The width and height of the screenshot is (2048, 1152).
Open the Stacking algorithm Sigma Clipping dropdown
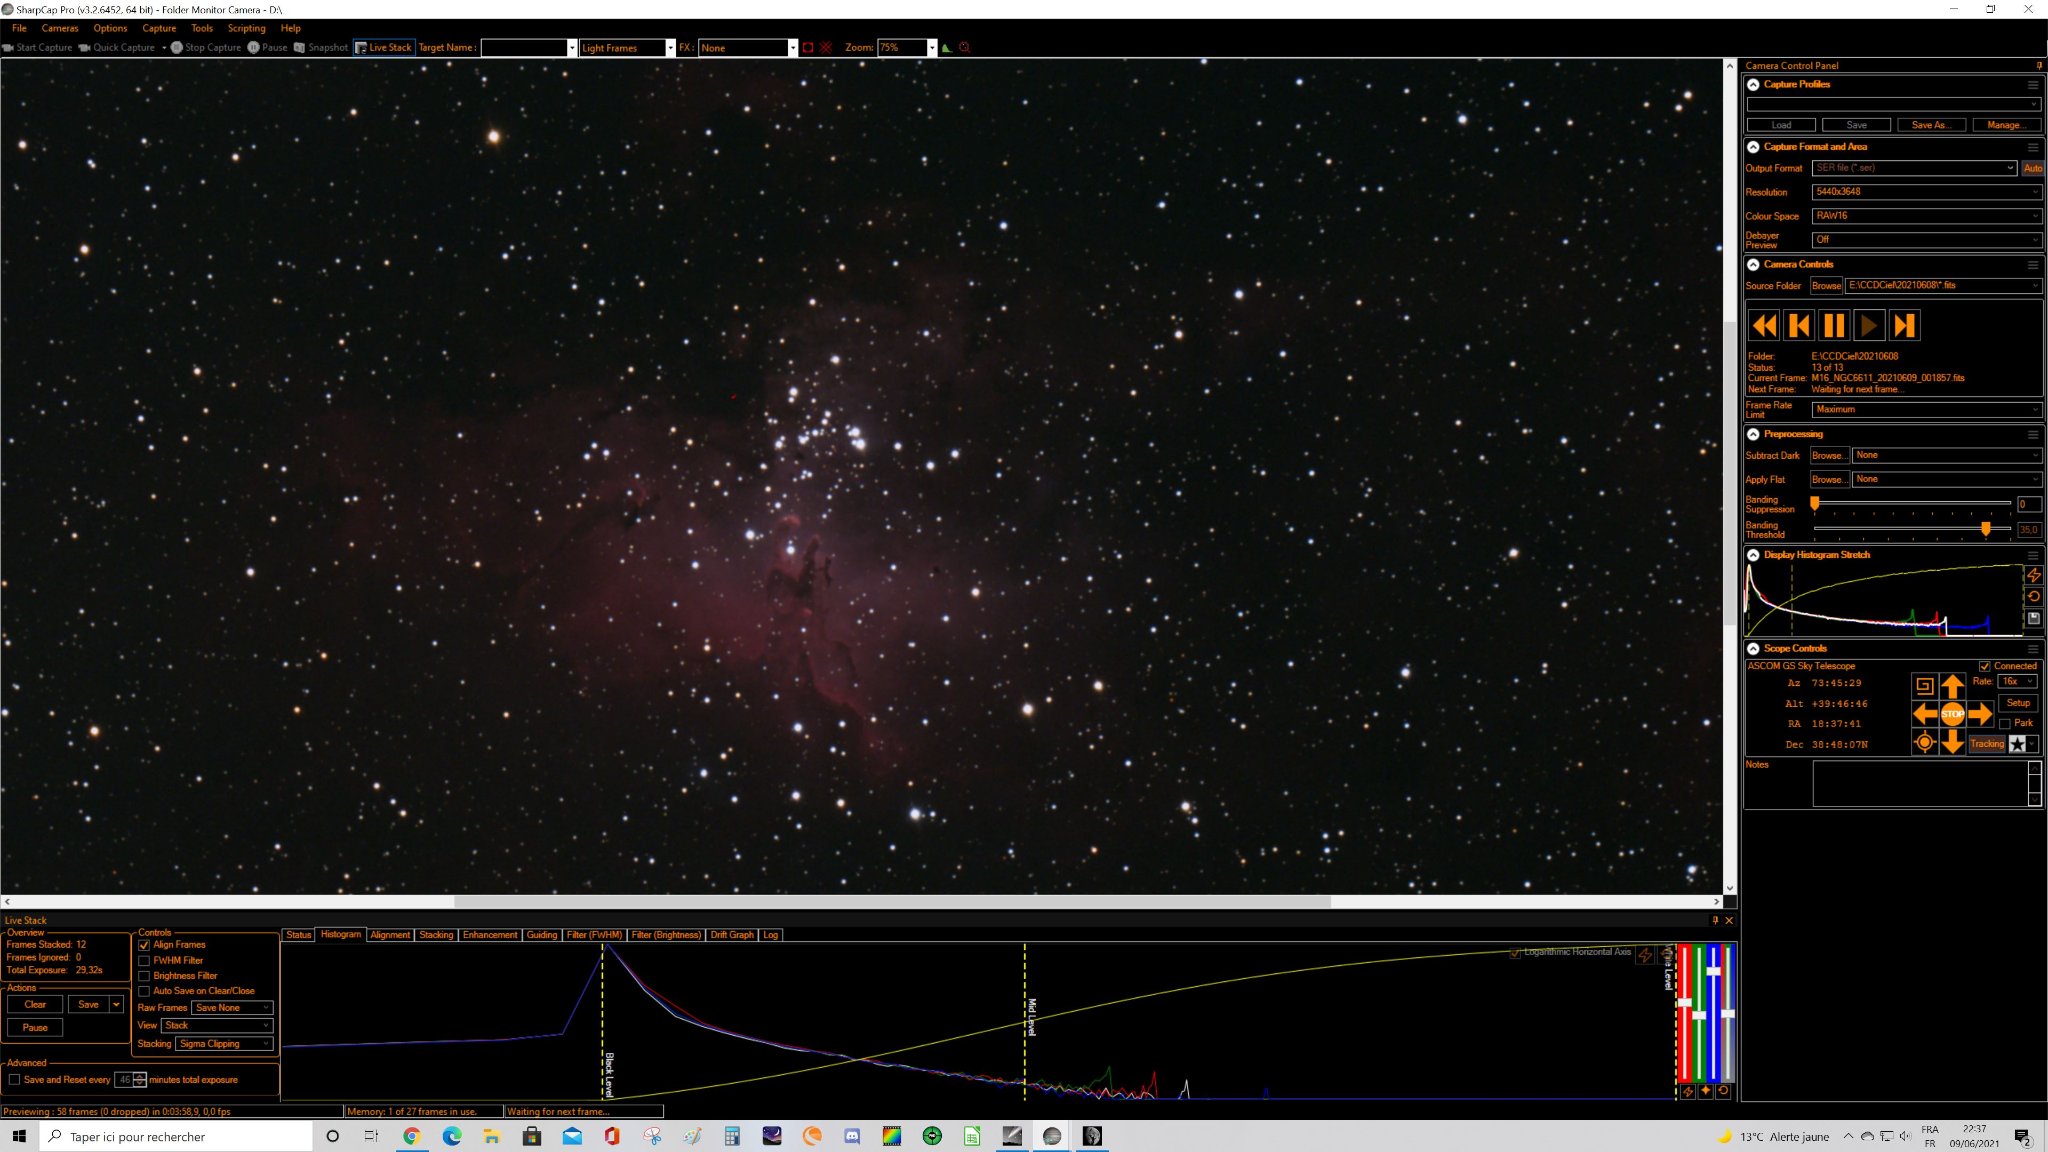[224, 1044]
